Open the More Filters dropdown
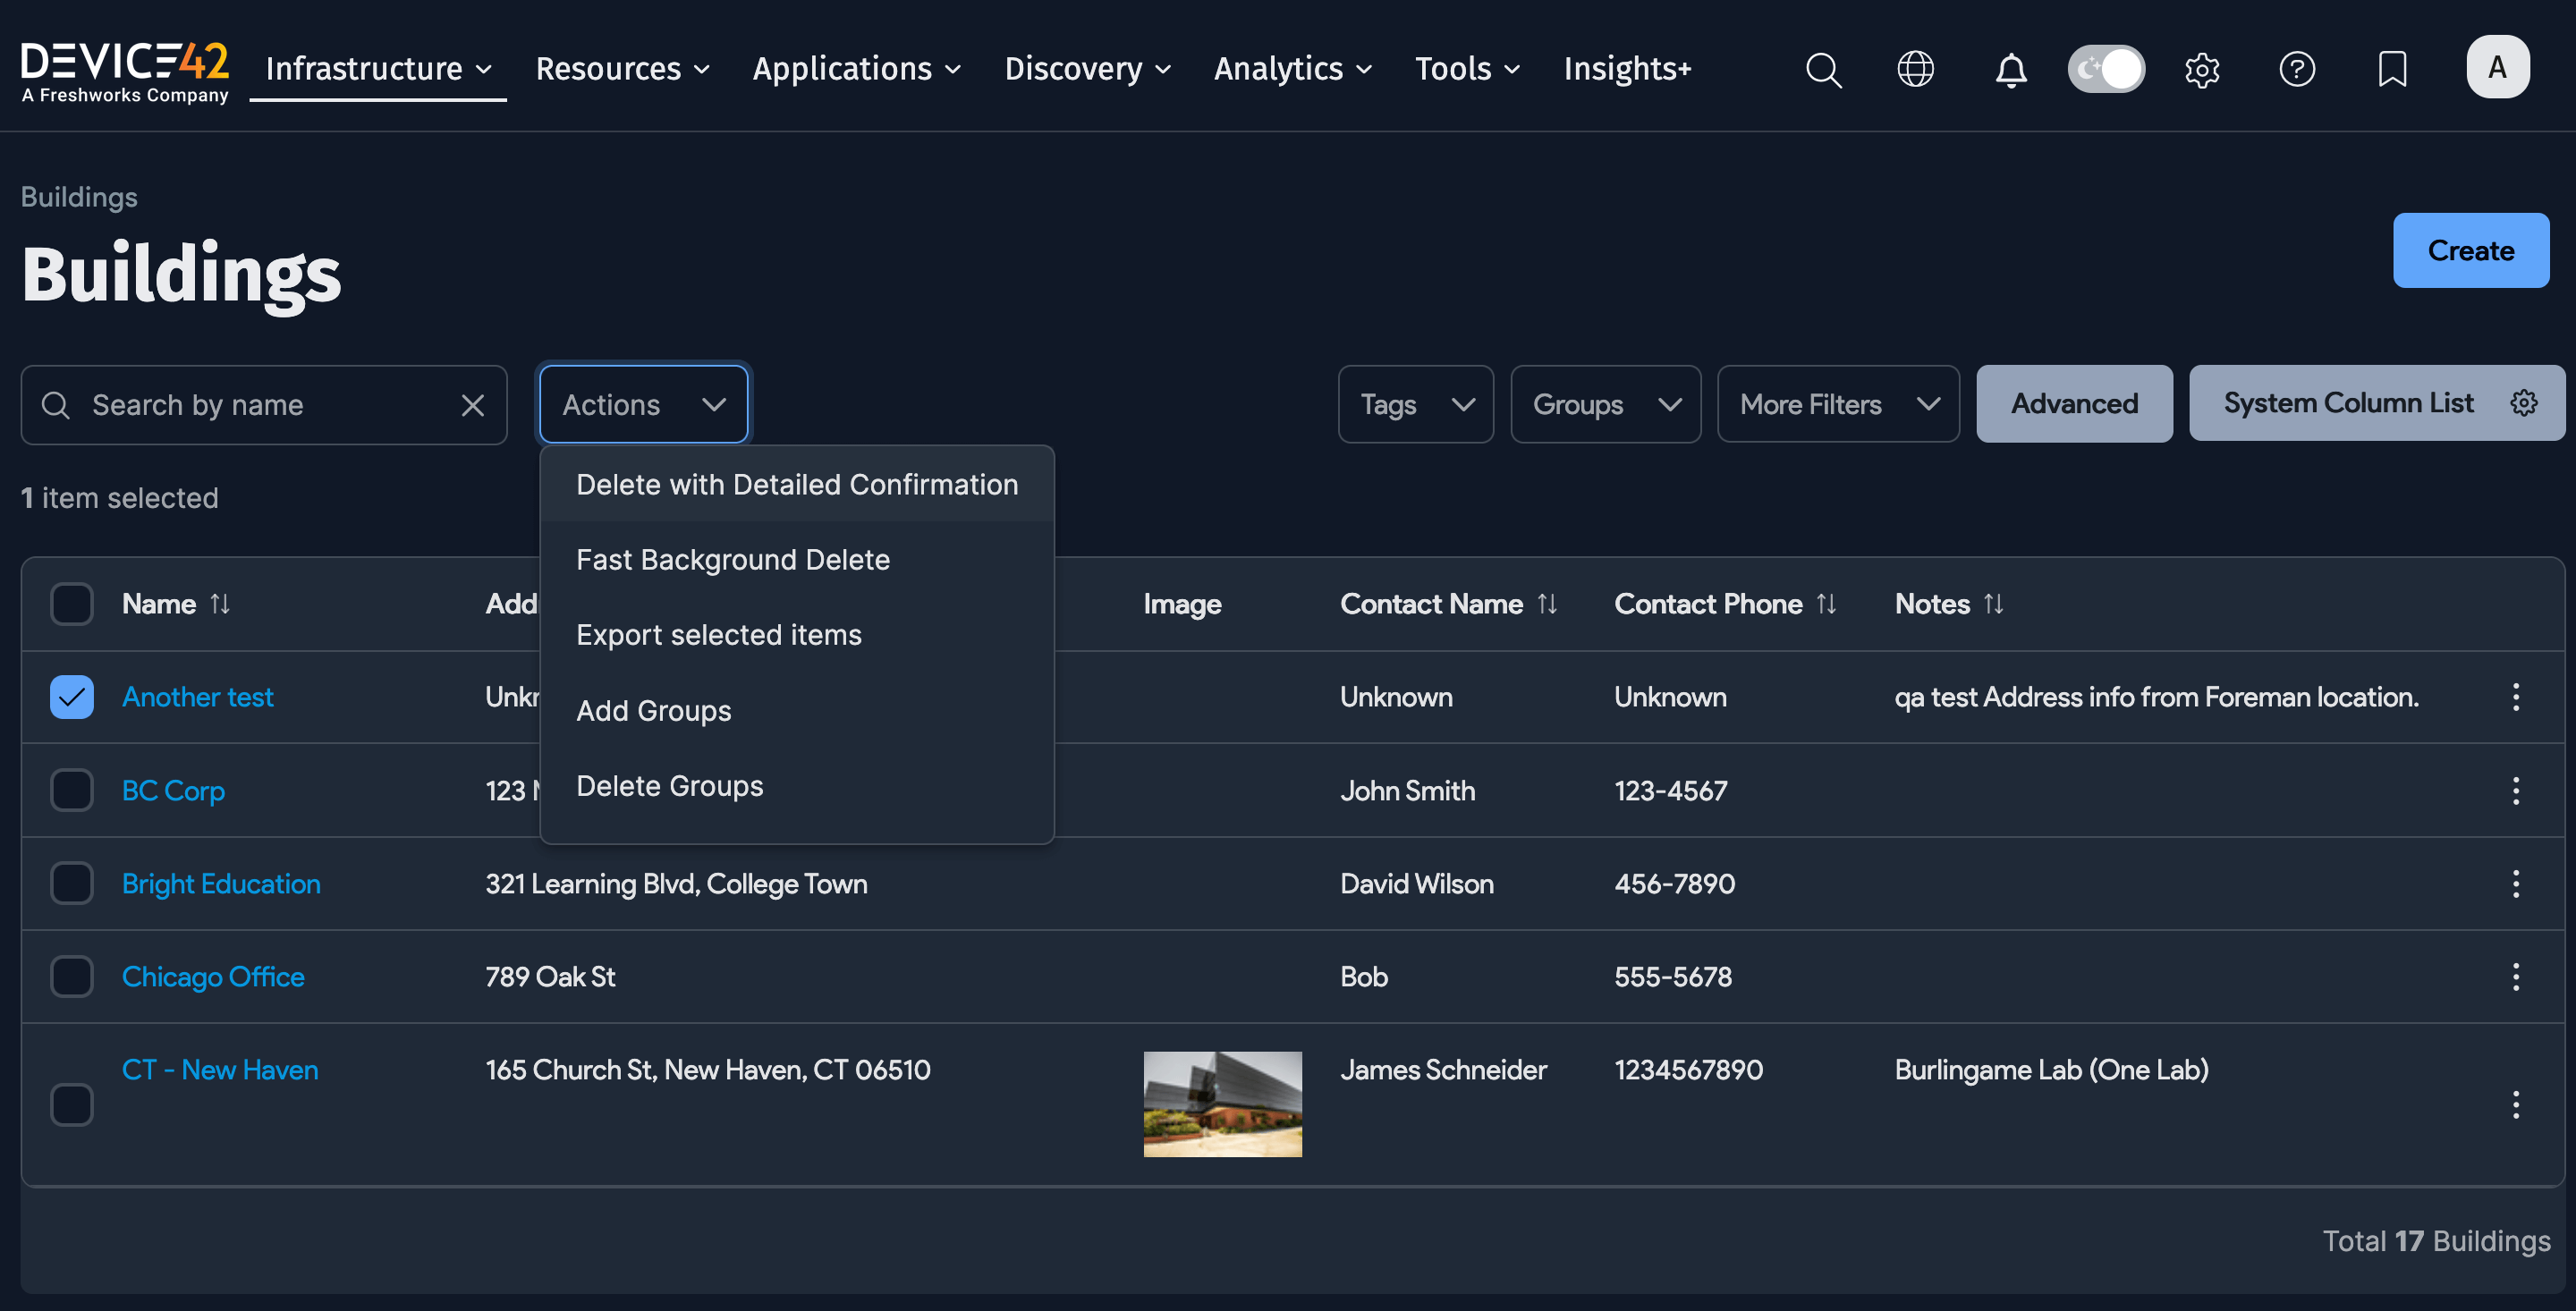 pyautogui.click(x=1838, y=404)
